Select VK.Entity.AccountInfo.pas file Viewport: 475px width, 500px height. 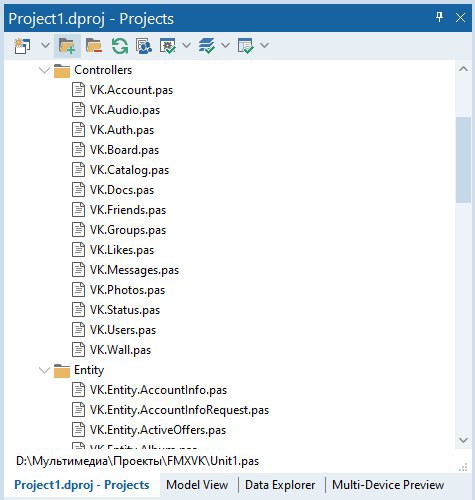158,390
